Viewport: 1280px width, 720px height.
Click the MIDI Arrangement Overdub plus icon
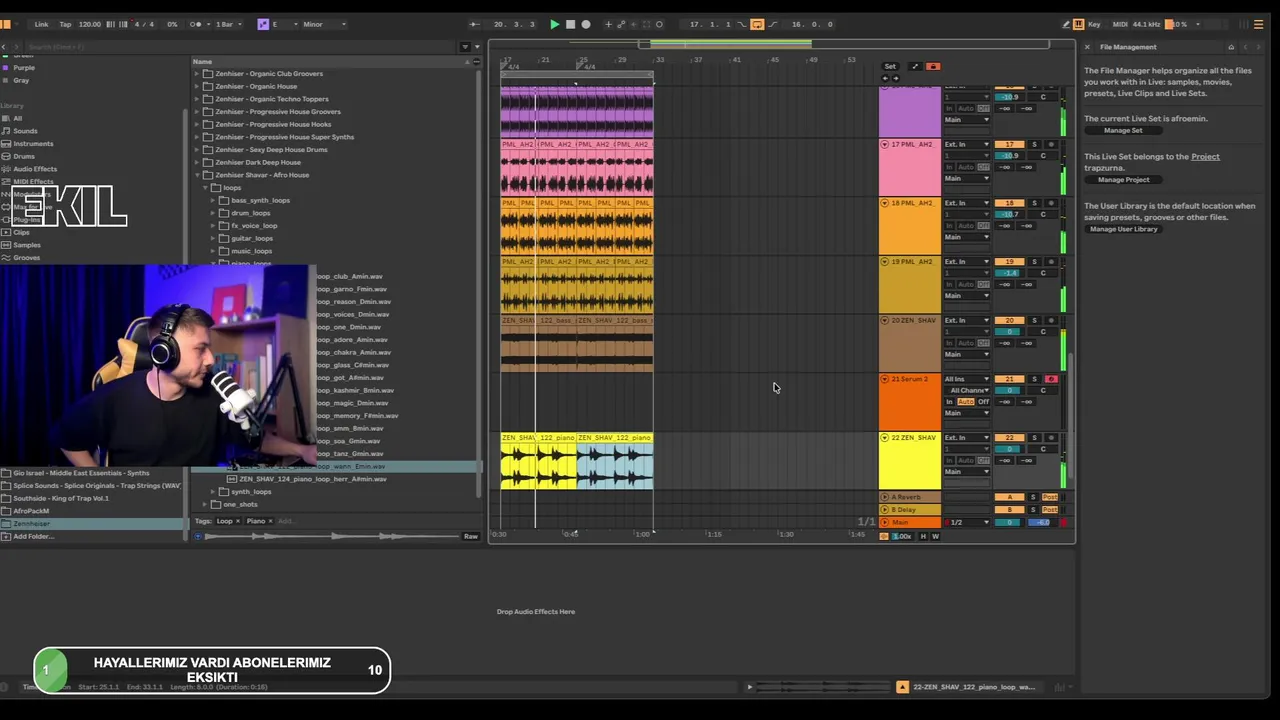pyautogui.click(x=608, y=24)
